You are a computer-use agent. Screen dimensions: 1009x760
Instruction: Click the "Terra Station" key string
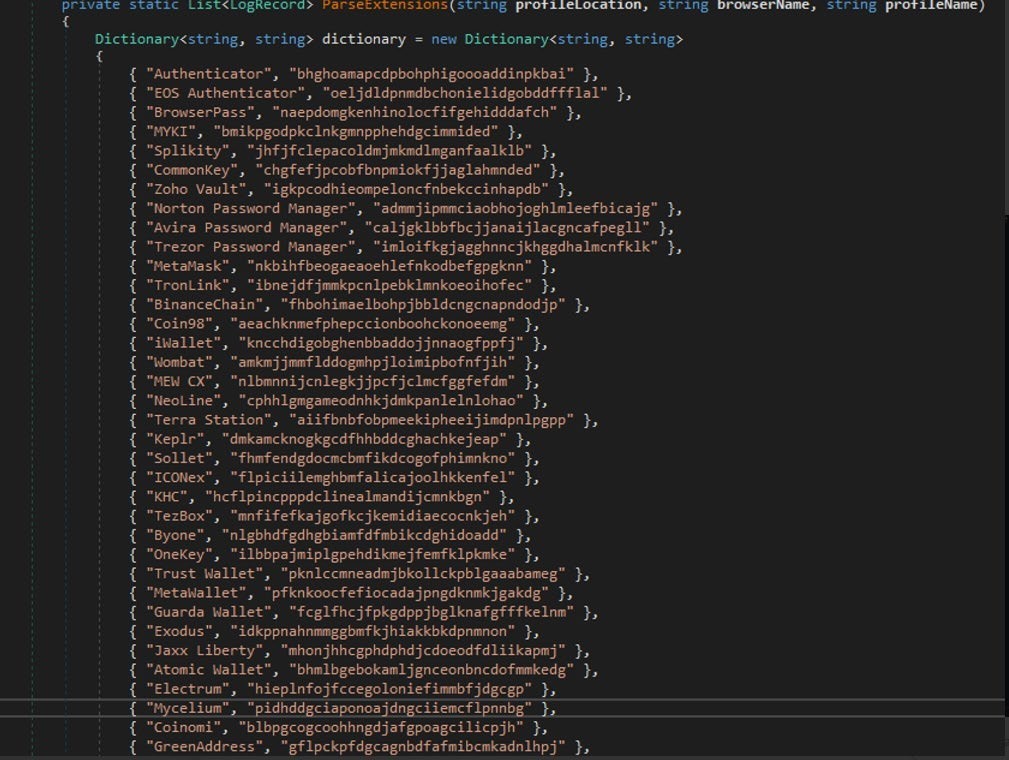[x=209, y=420]
